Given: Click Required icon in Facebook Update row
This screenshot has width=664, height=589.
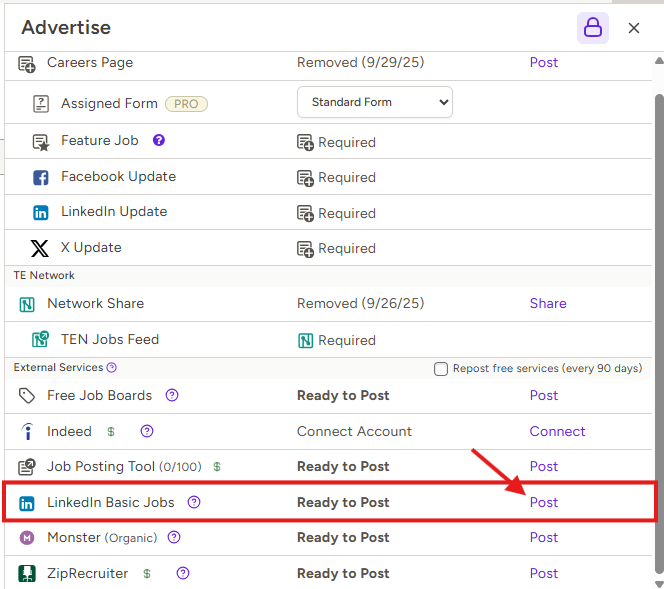Looking at the screenshot, I should tap(305, 178).
